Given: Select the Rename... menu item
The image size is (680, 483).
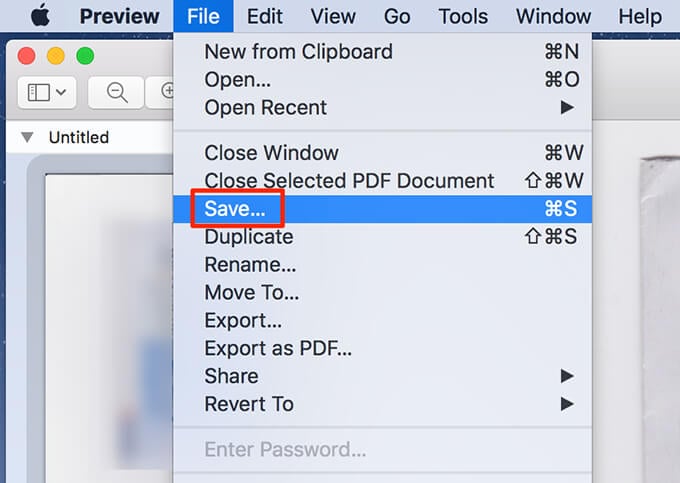Looking at the screenshot, I should 382,264.
